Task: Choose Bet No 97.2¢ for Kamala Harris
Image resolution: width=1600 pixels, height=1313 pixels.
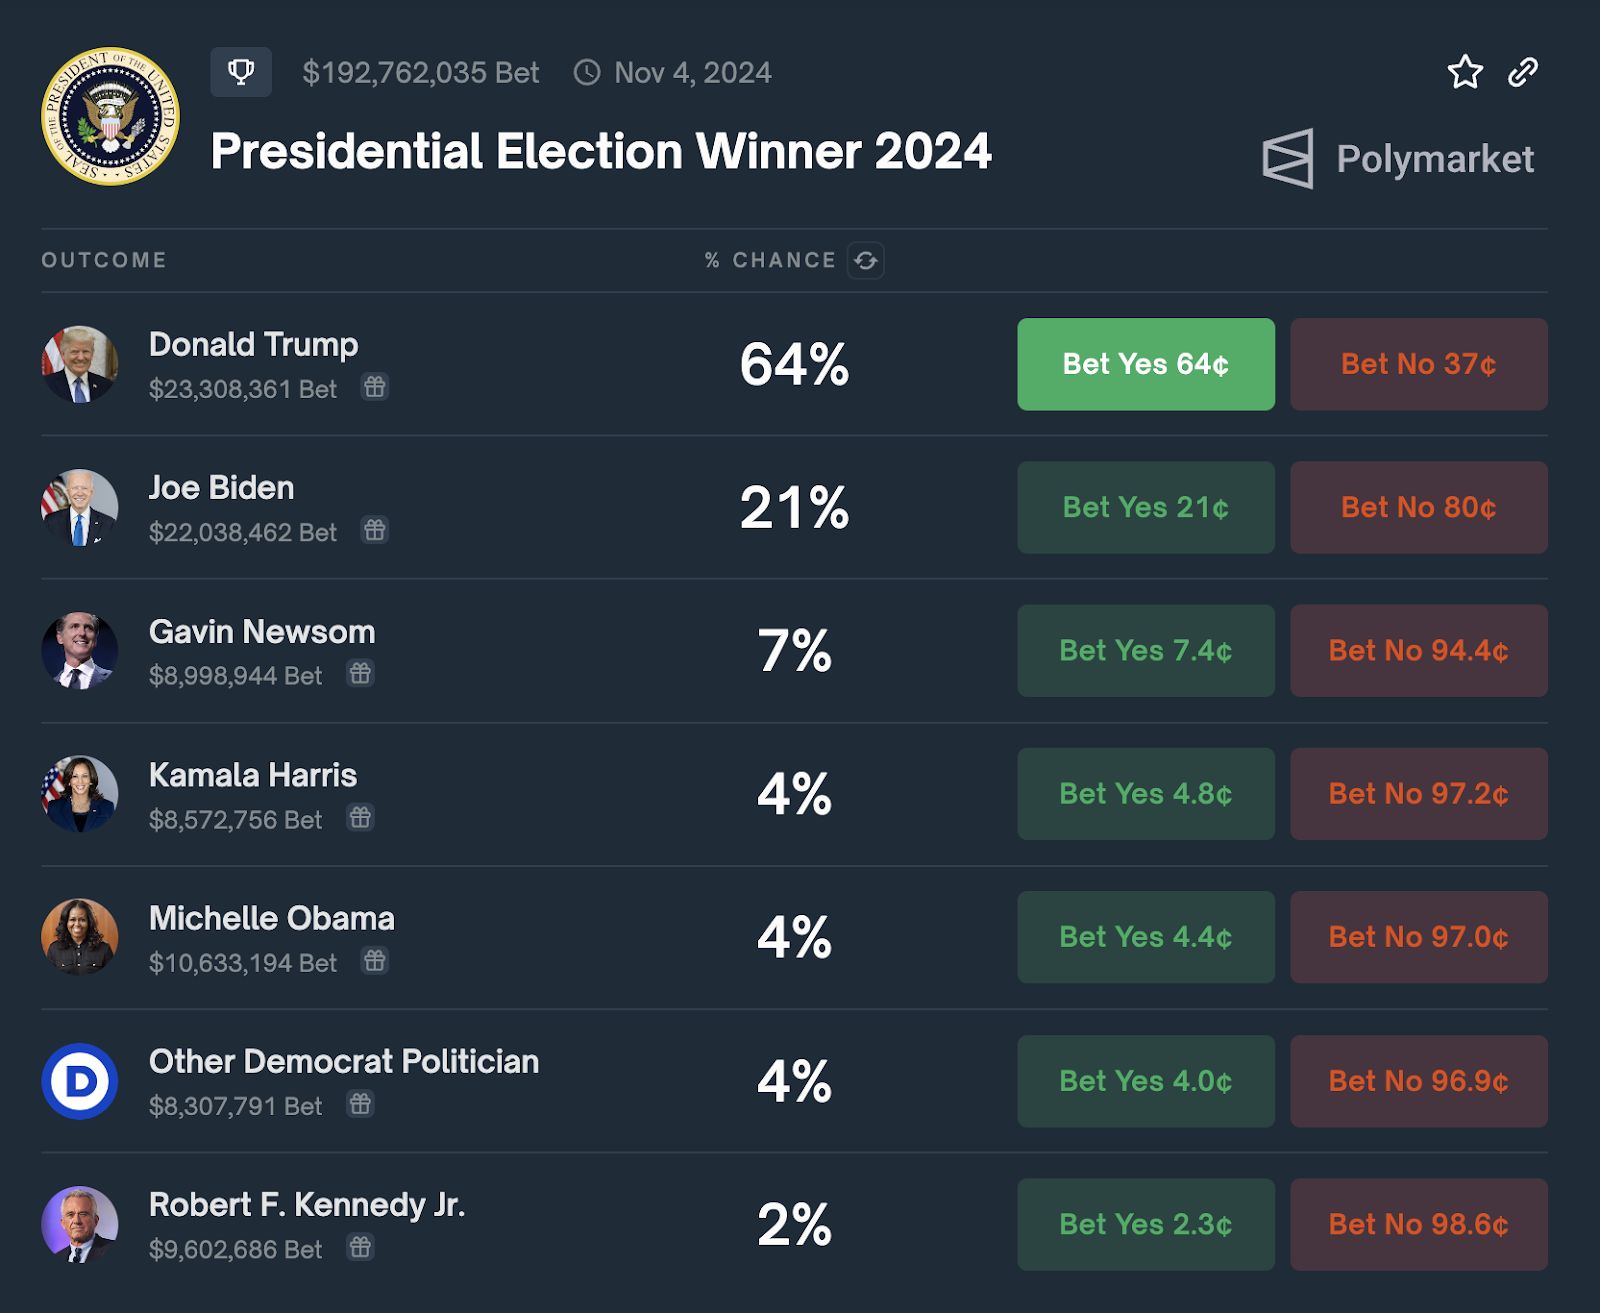Action: [1419, 794]
